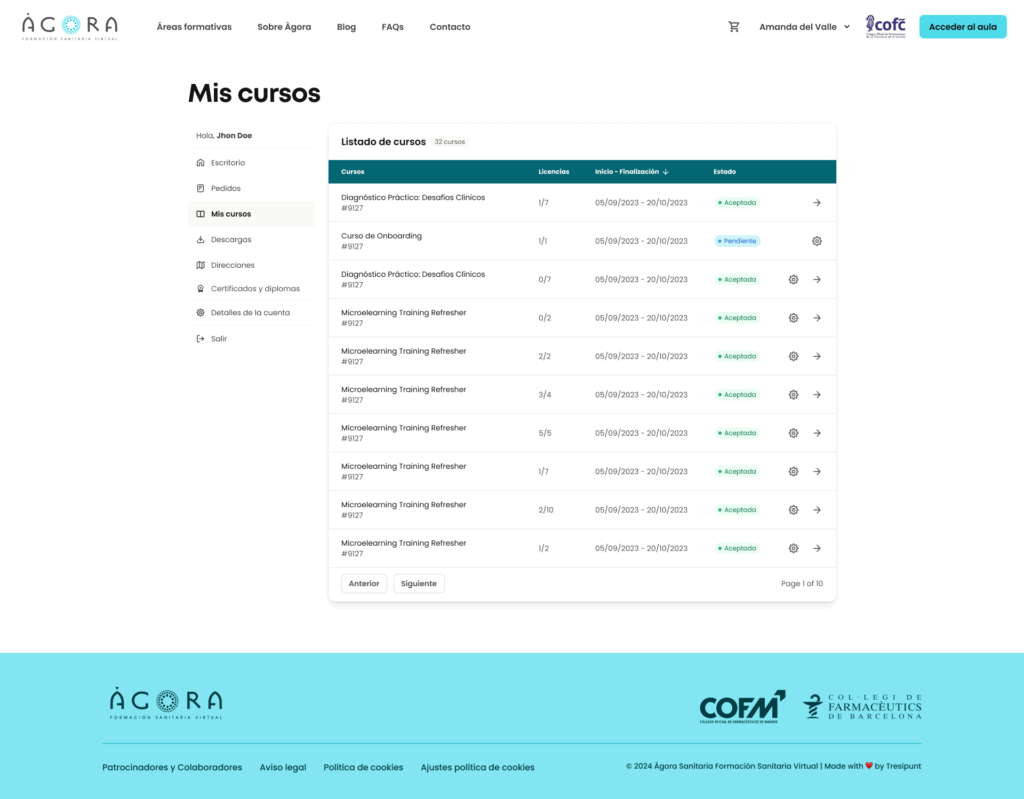Select Descargas in the sidebar
1024x799 pixels.
point(231,240)
